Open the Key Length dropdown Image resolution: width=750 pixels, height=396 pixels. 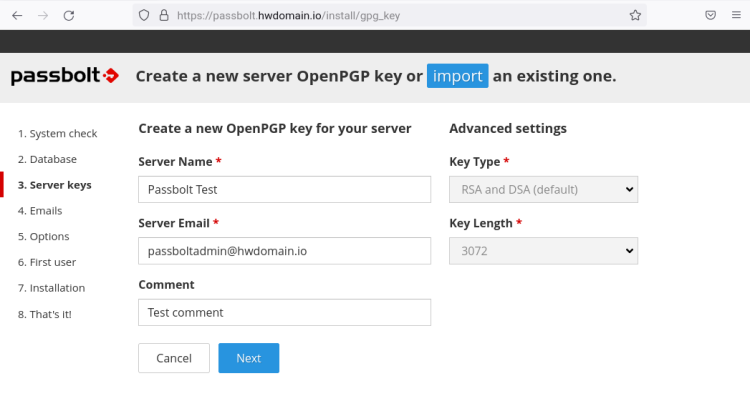coord(543,251)
